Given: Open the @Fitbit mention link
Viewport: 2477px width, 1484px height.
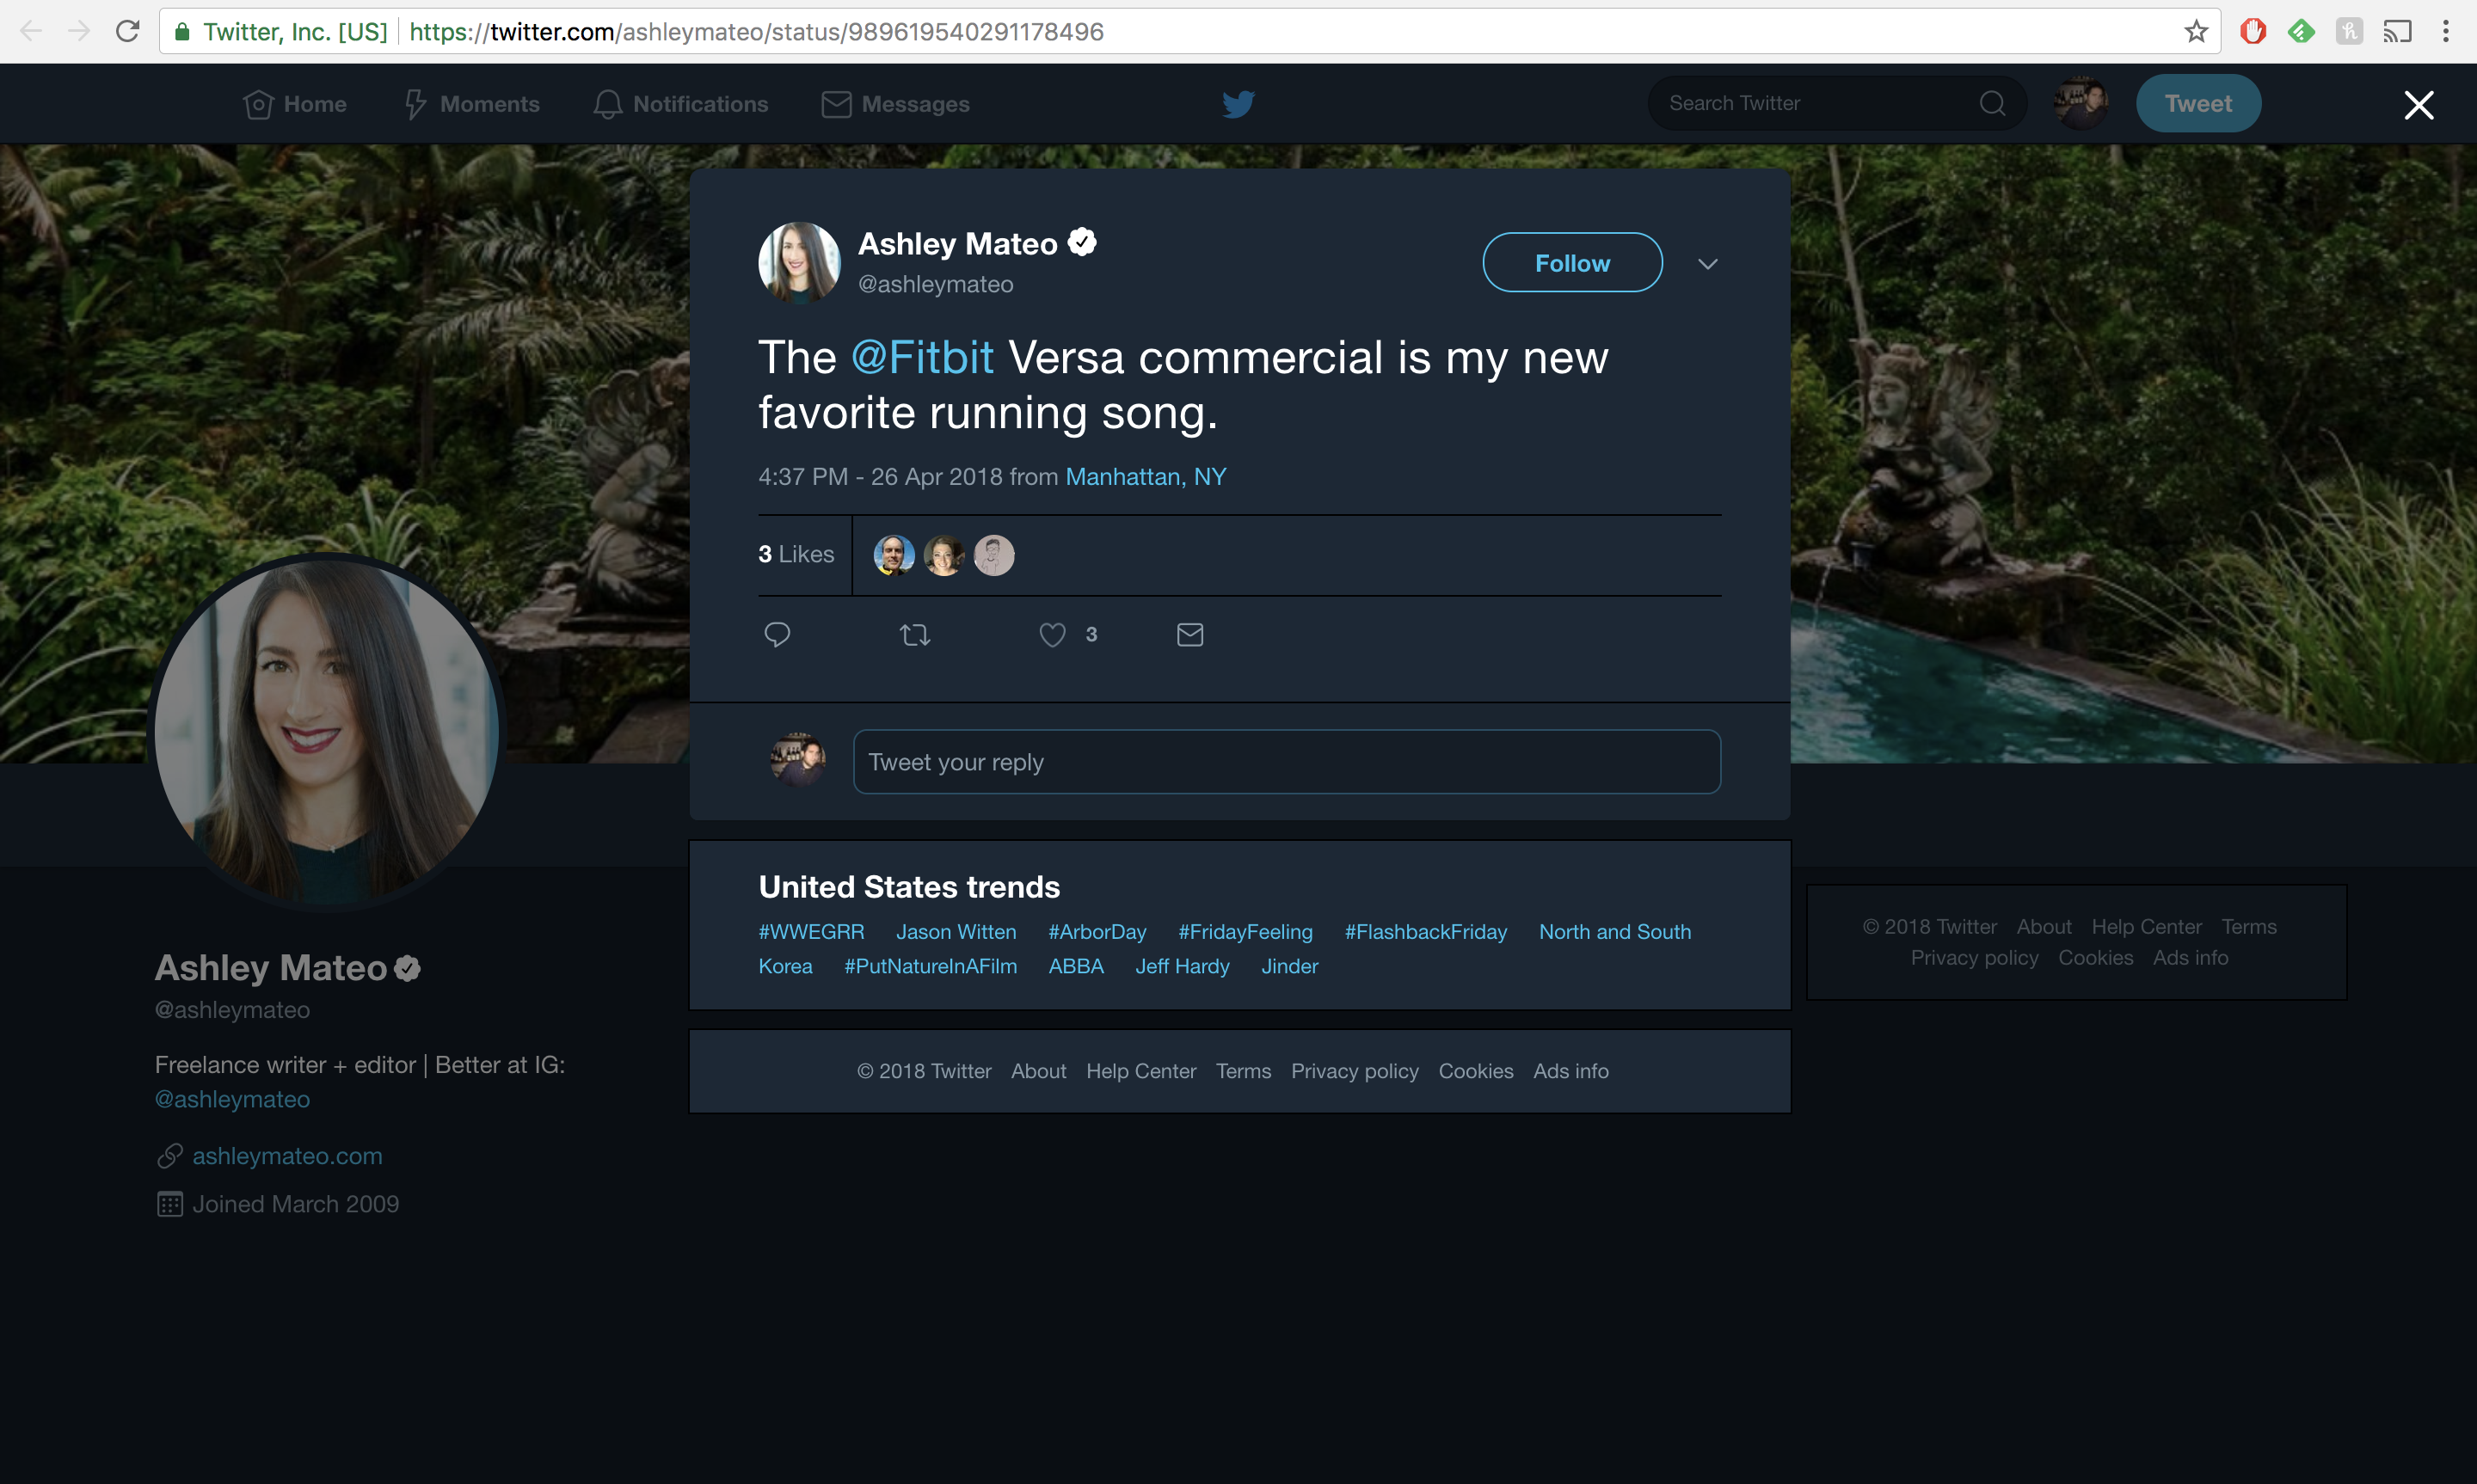Looking at the screenshot, I should point(922,357).
